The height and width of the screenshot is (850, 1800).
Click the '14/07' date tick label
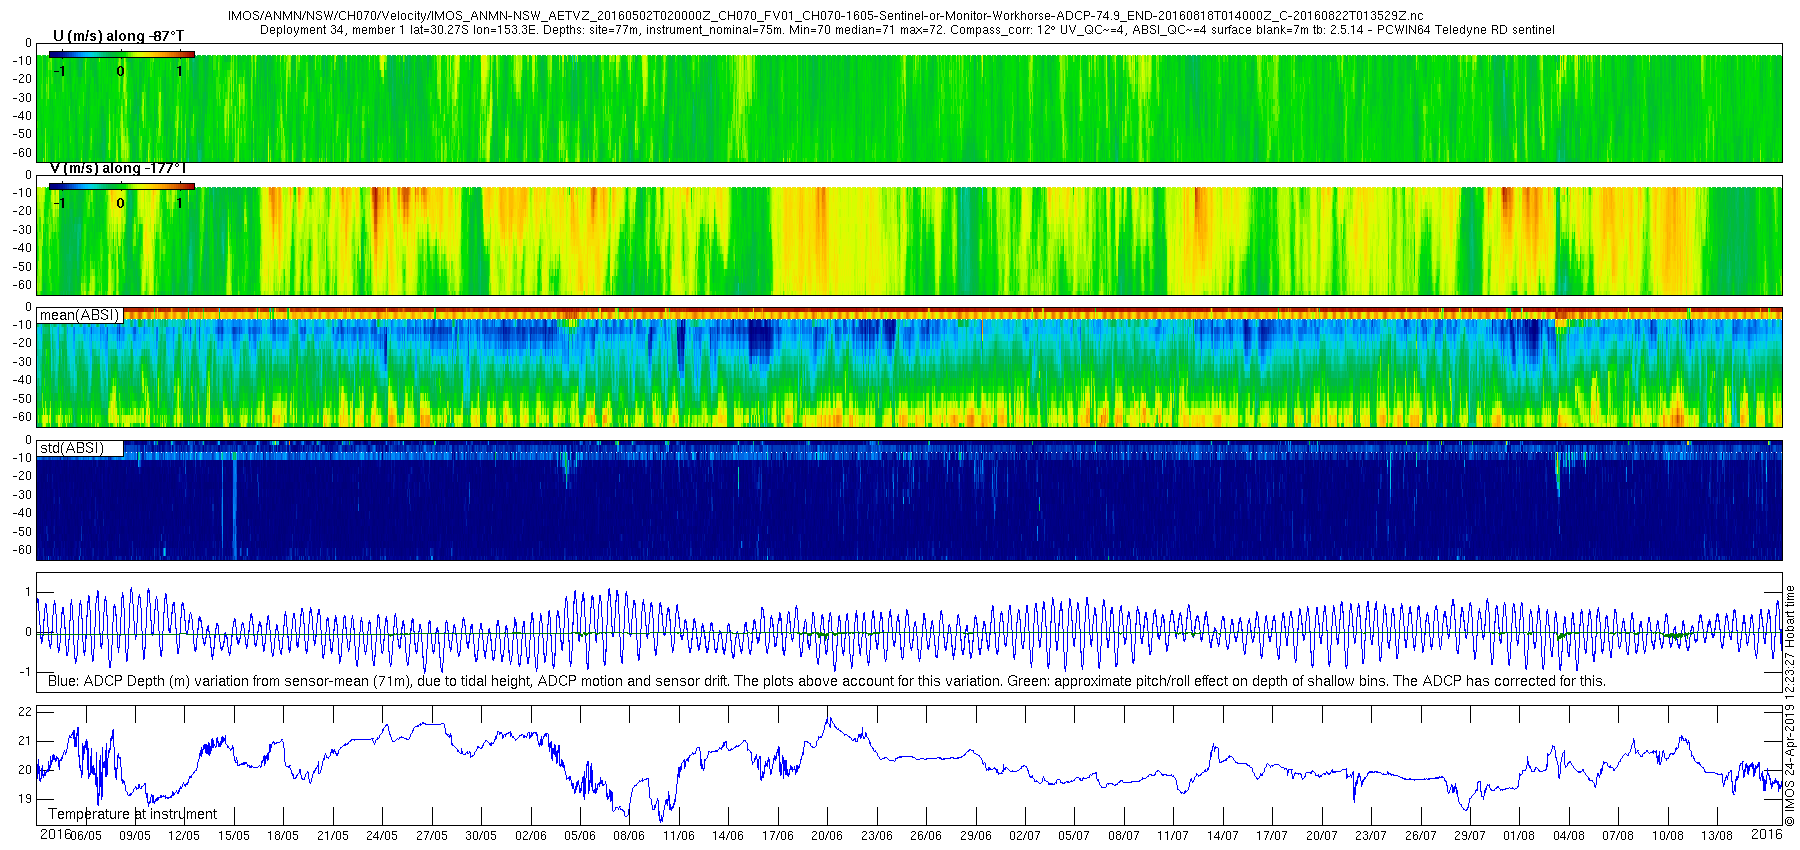[x=1223, y=836]
